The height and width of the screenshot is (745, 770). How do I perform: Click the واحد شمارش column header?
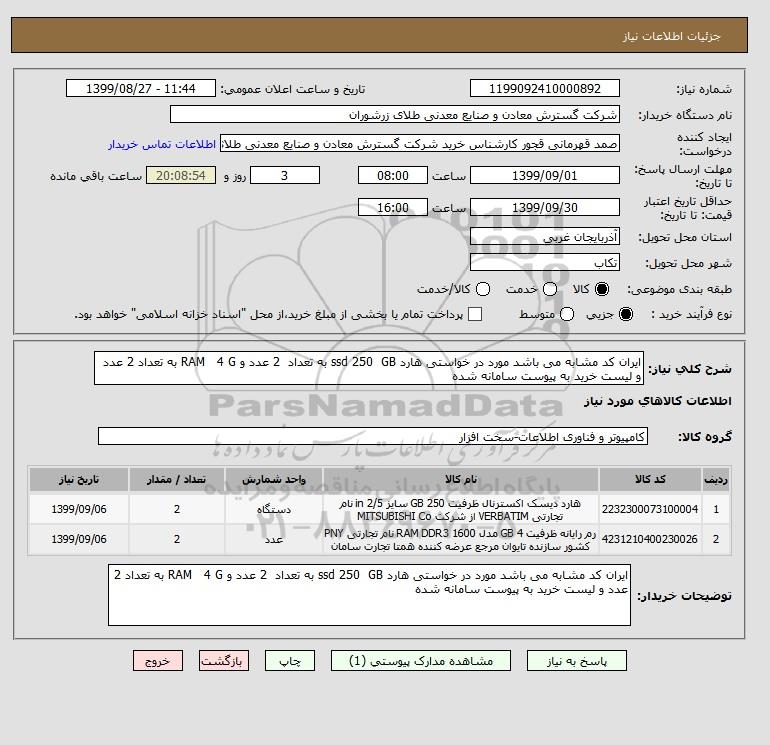click(x=274, y=479)
